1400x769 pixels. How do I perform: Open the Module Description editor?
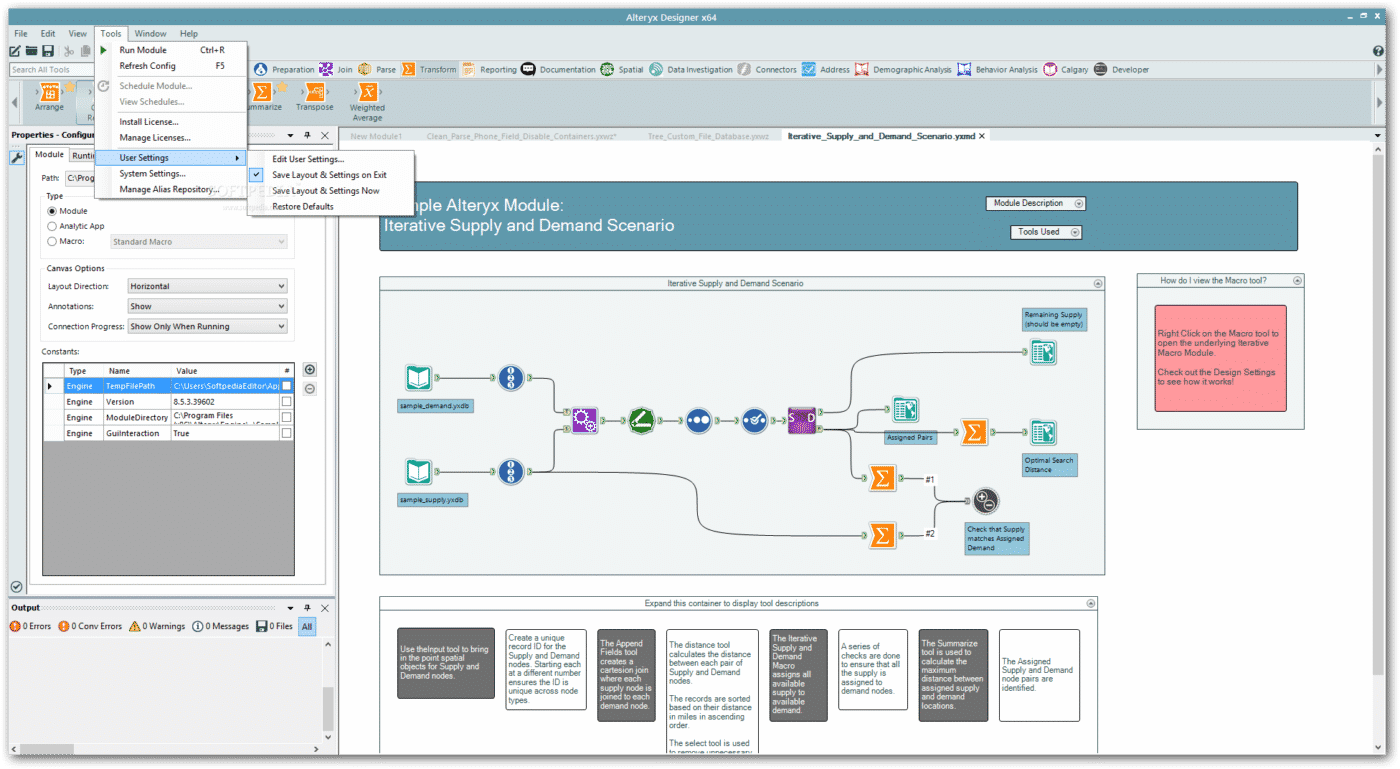[1035, 203]
